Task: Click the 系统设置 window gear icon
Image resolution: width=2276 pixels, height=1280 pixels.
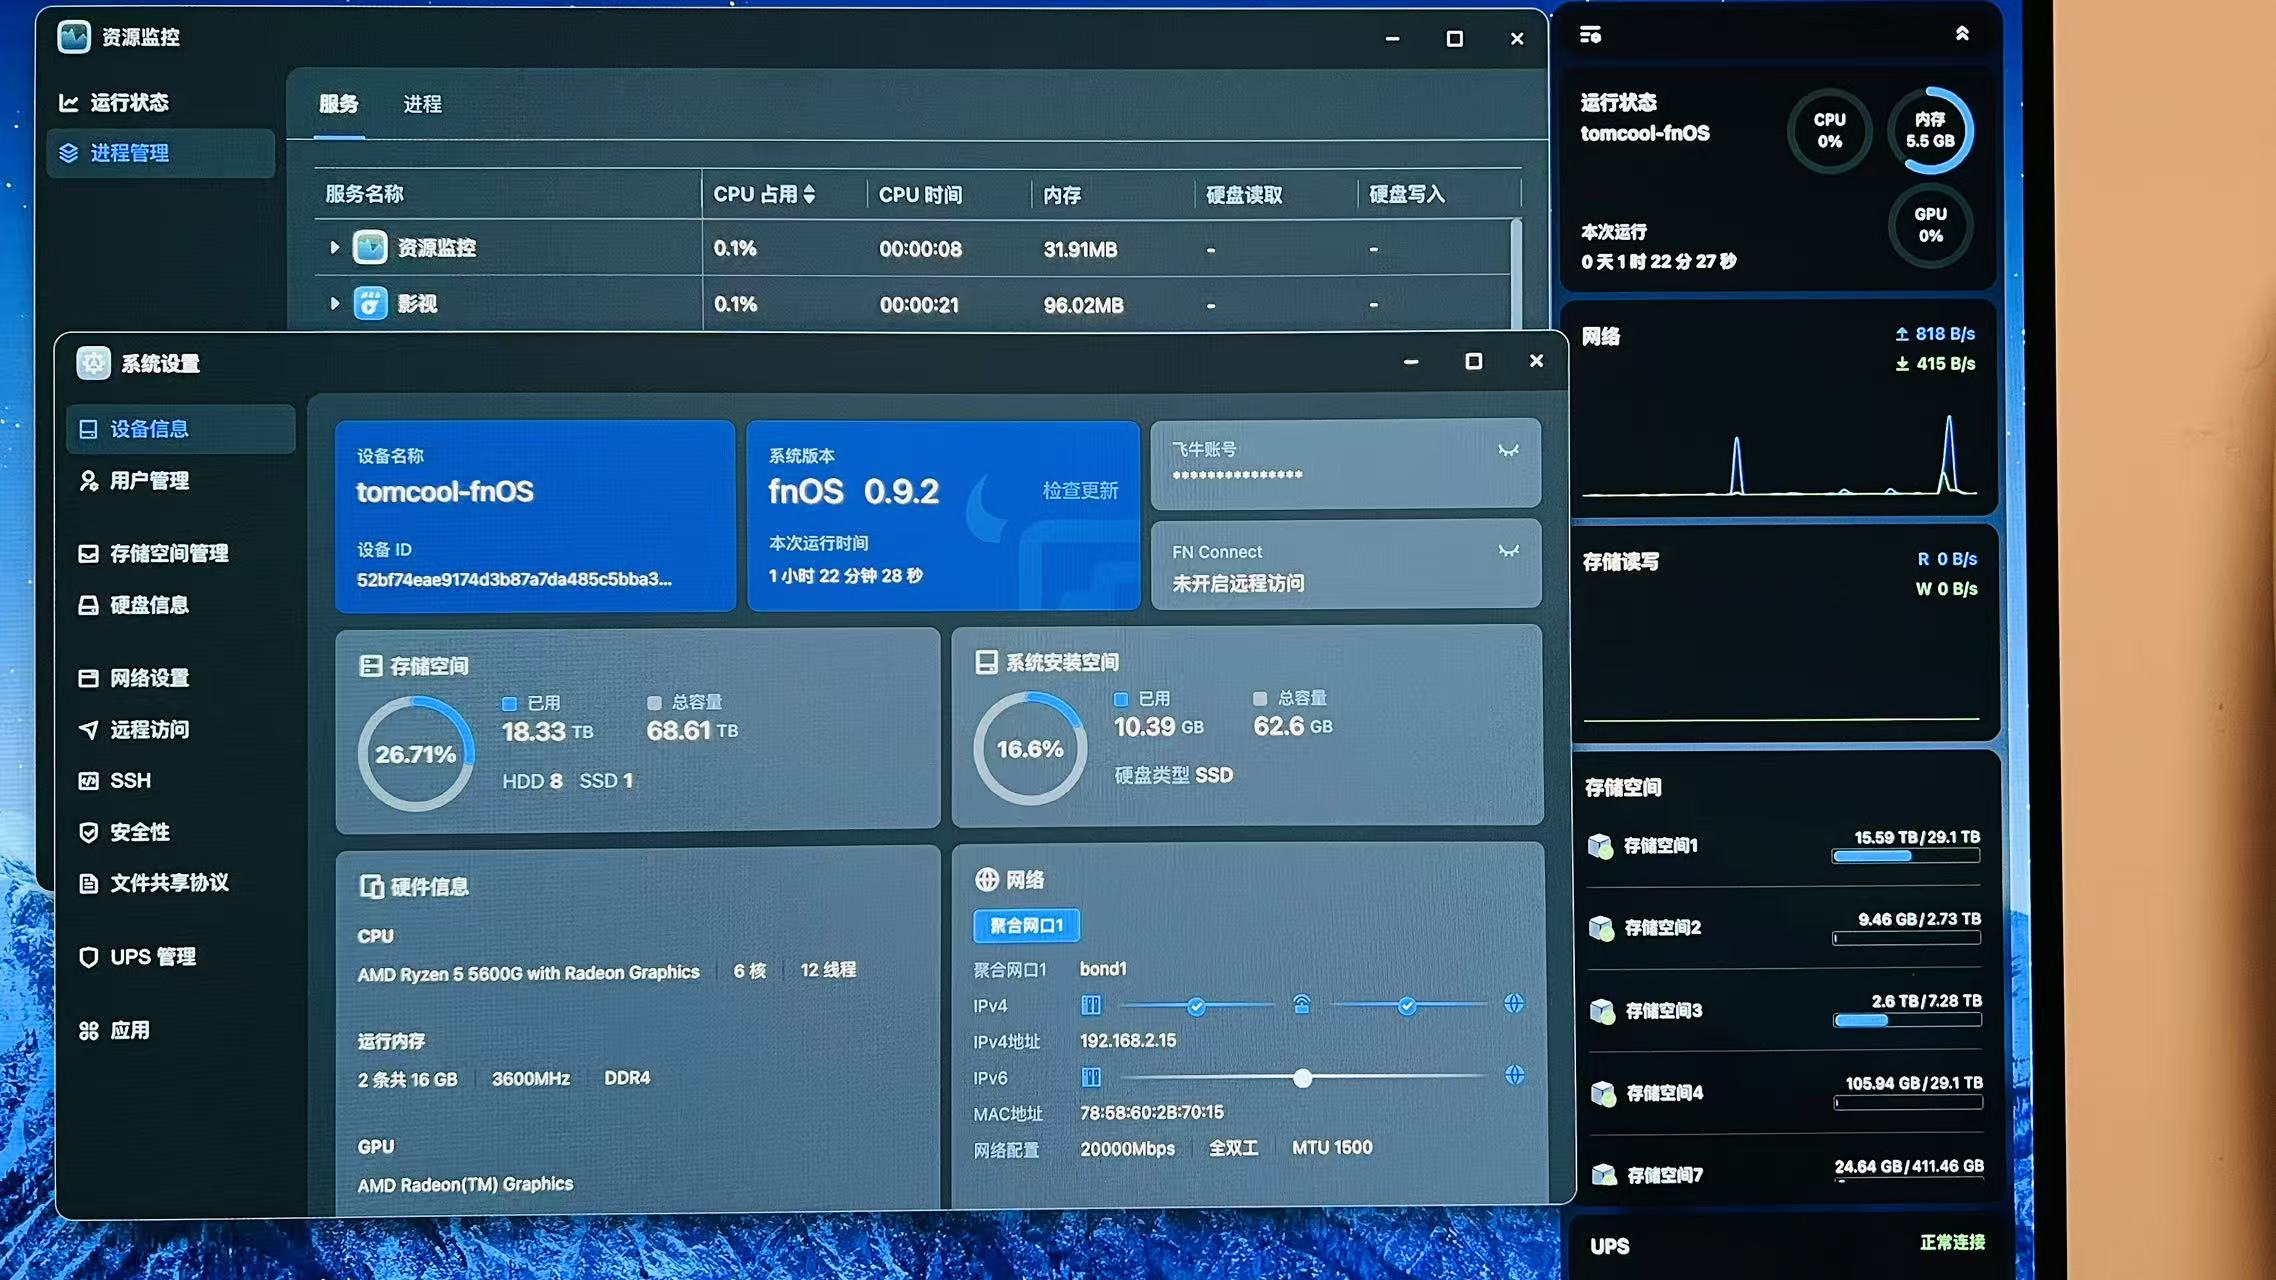Action: (x=93, y=363)
